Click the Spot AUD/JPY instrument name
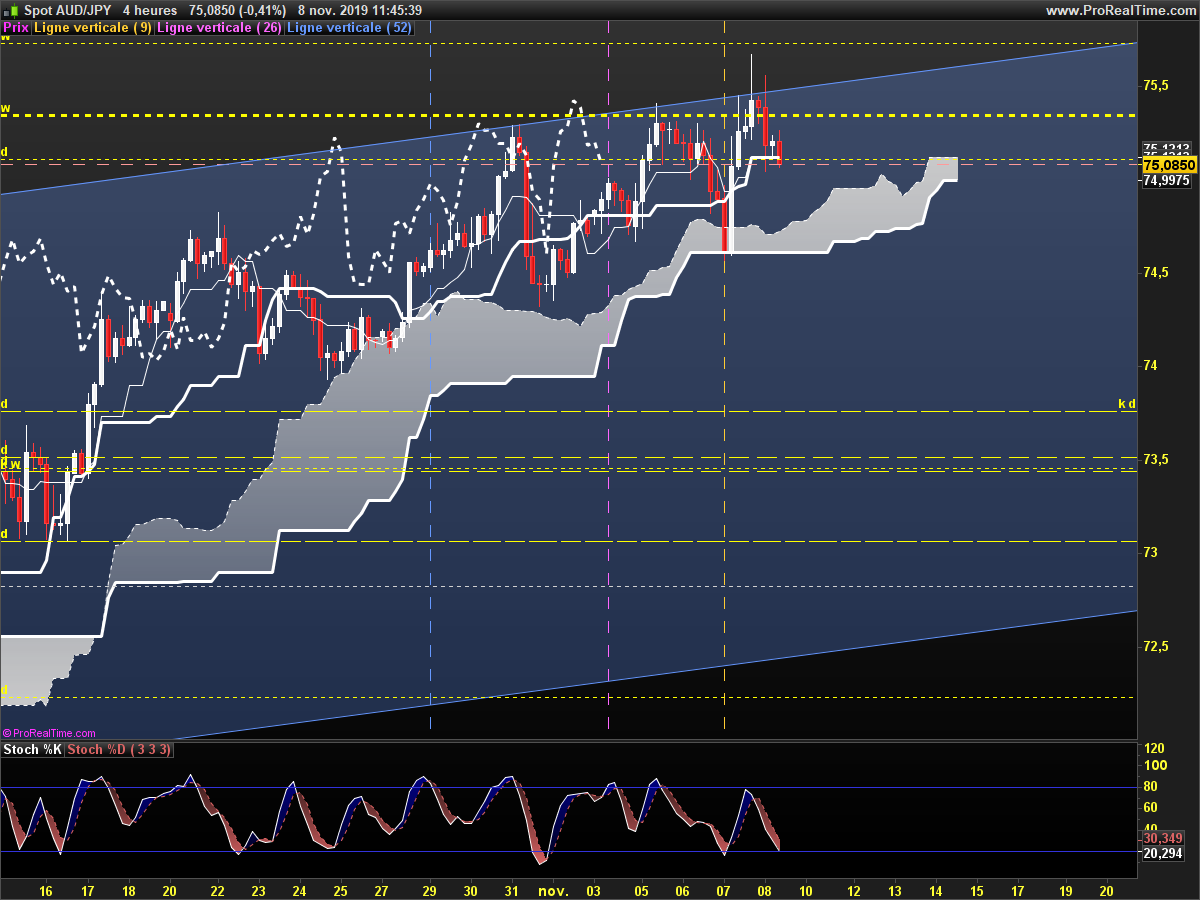This screenshot has width=1200, height=900. click(68, 10)
